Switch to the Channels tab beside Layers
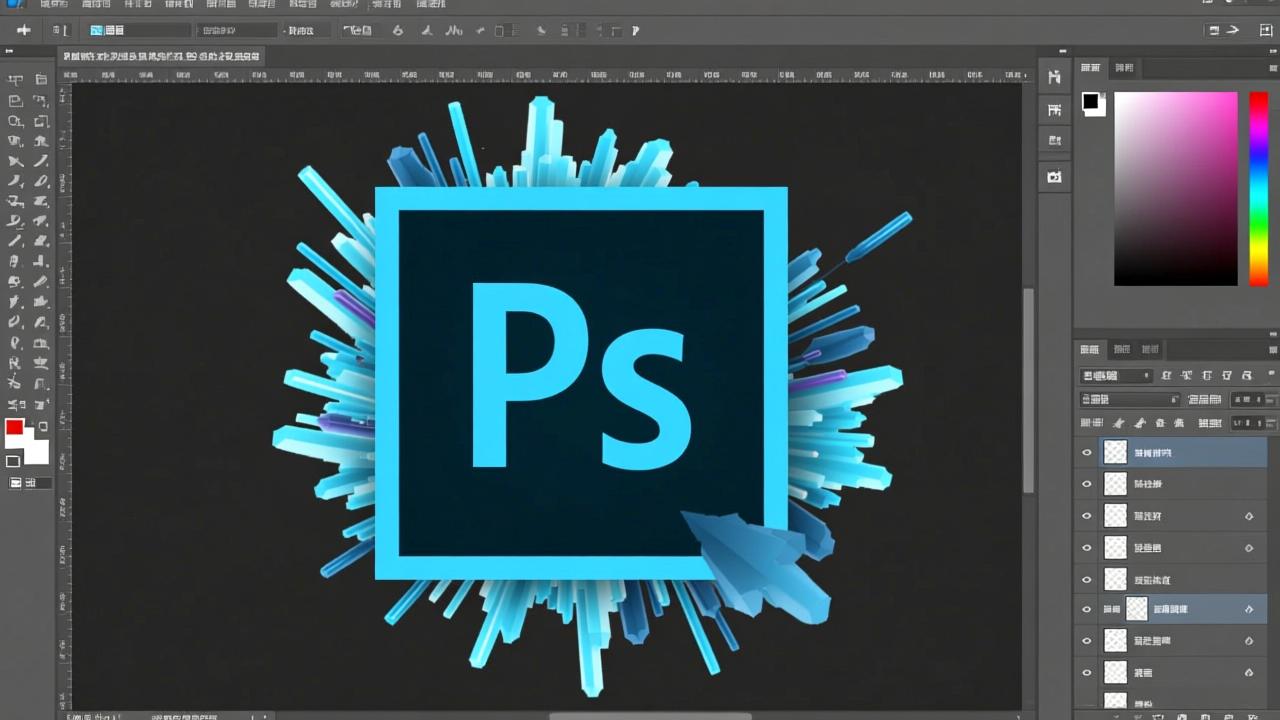Screen dimensions: 1280x720 click(x=1123, y=349)
